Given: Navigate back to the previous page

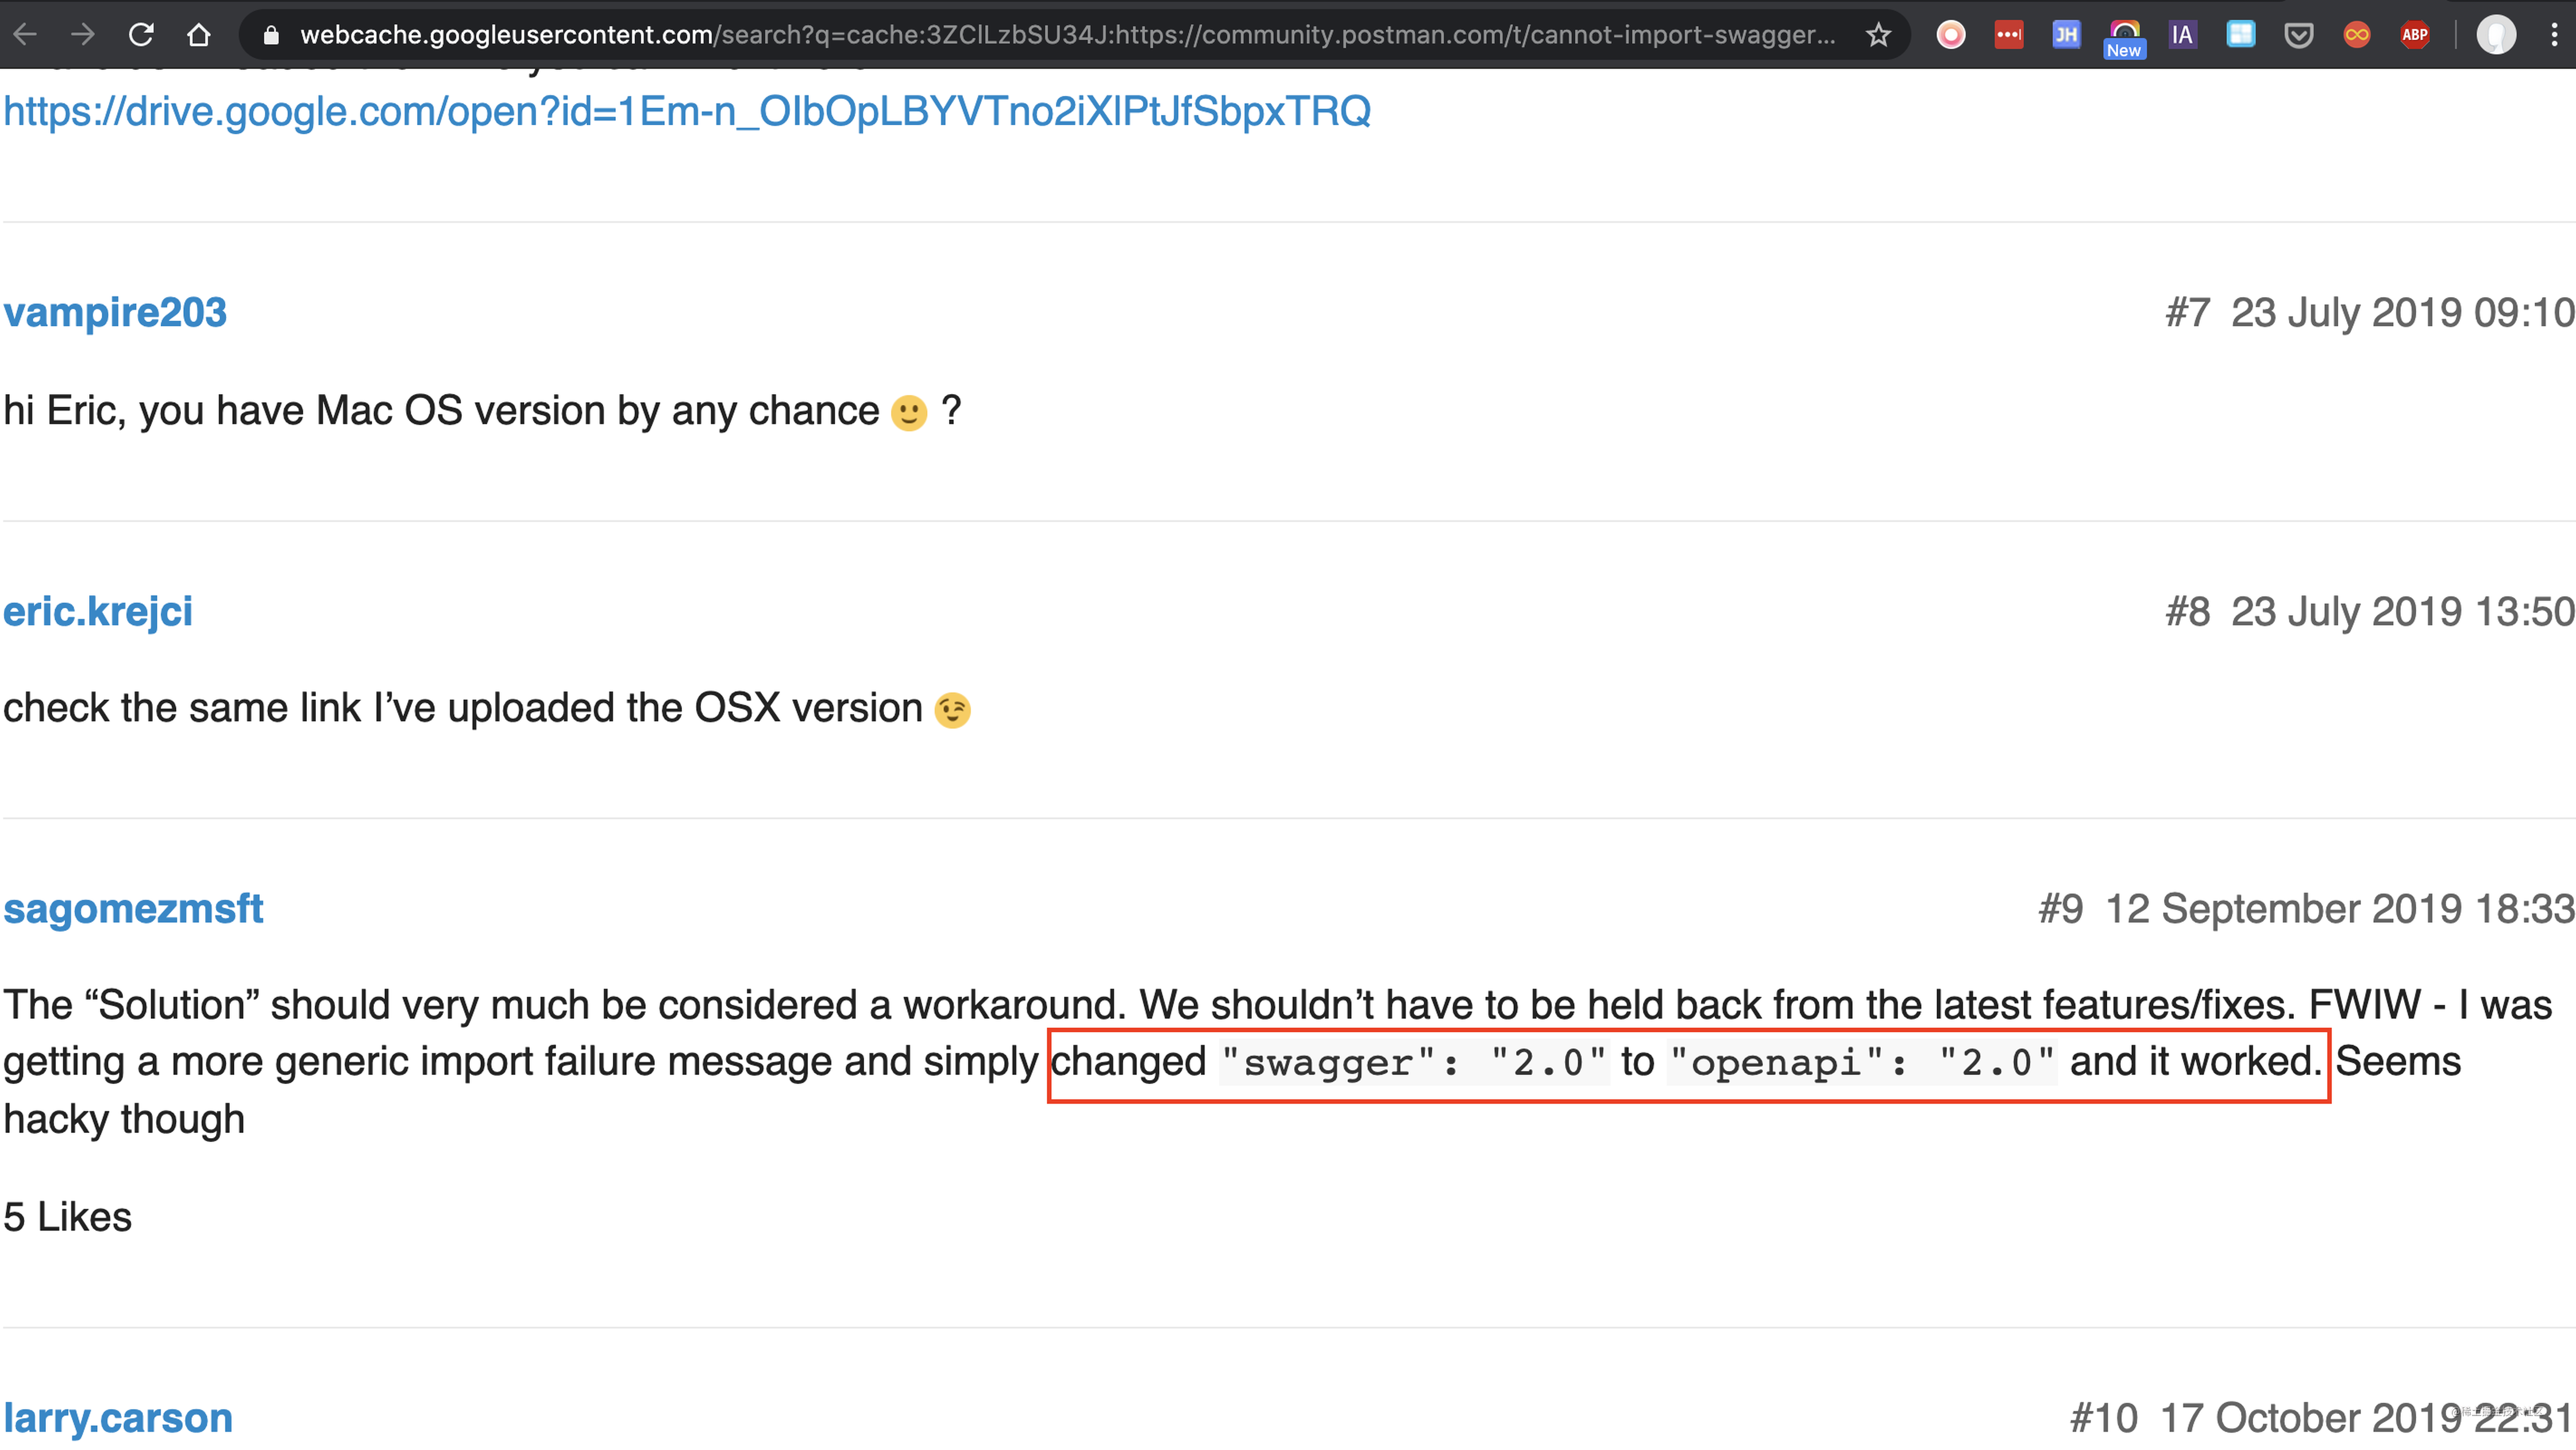Looking at the screenshot, I should [x=25, y=34].
